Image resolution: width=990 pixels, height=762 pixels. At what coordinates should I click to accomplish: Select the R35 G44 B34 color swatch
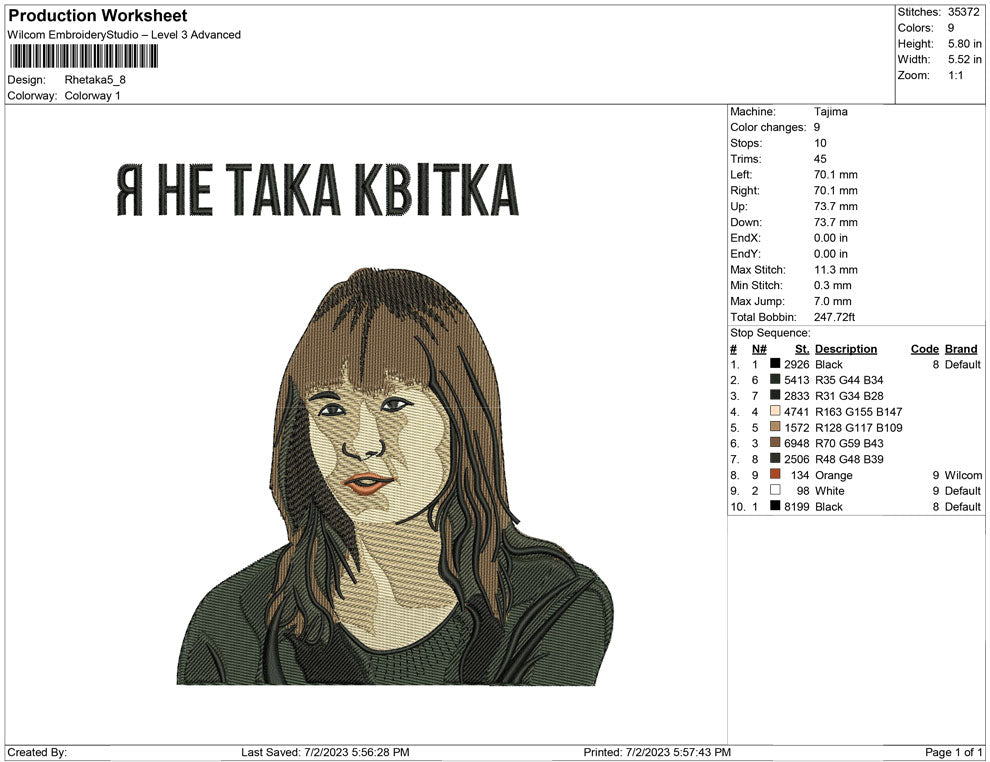click(775, 381)
